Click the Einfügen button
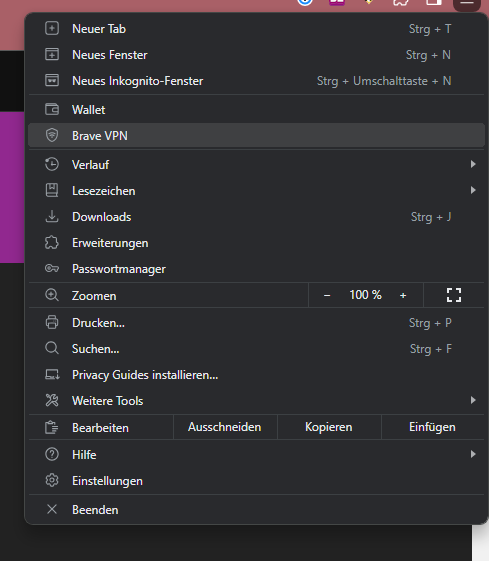489x561 pixels. pos(432,427)
